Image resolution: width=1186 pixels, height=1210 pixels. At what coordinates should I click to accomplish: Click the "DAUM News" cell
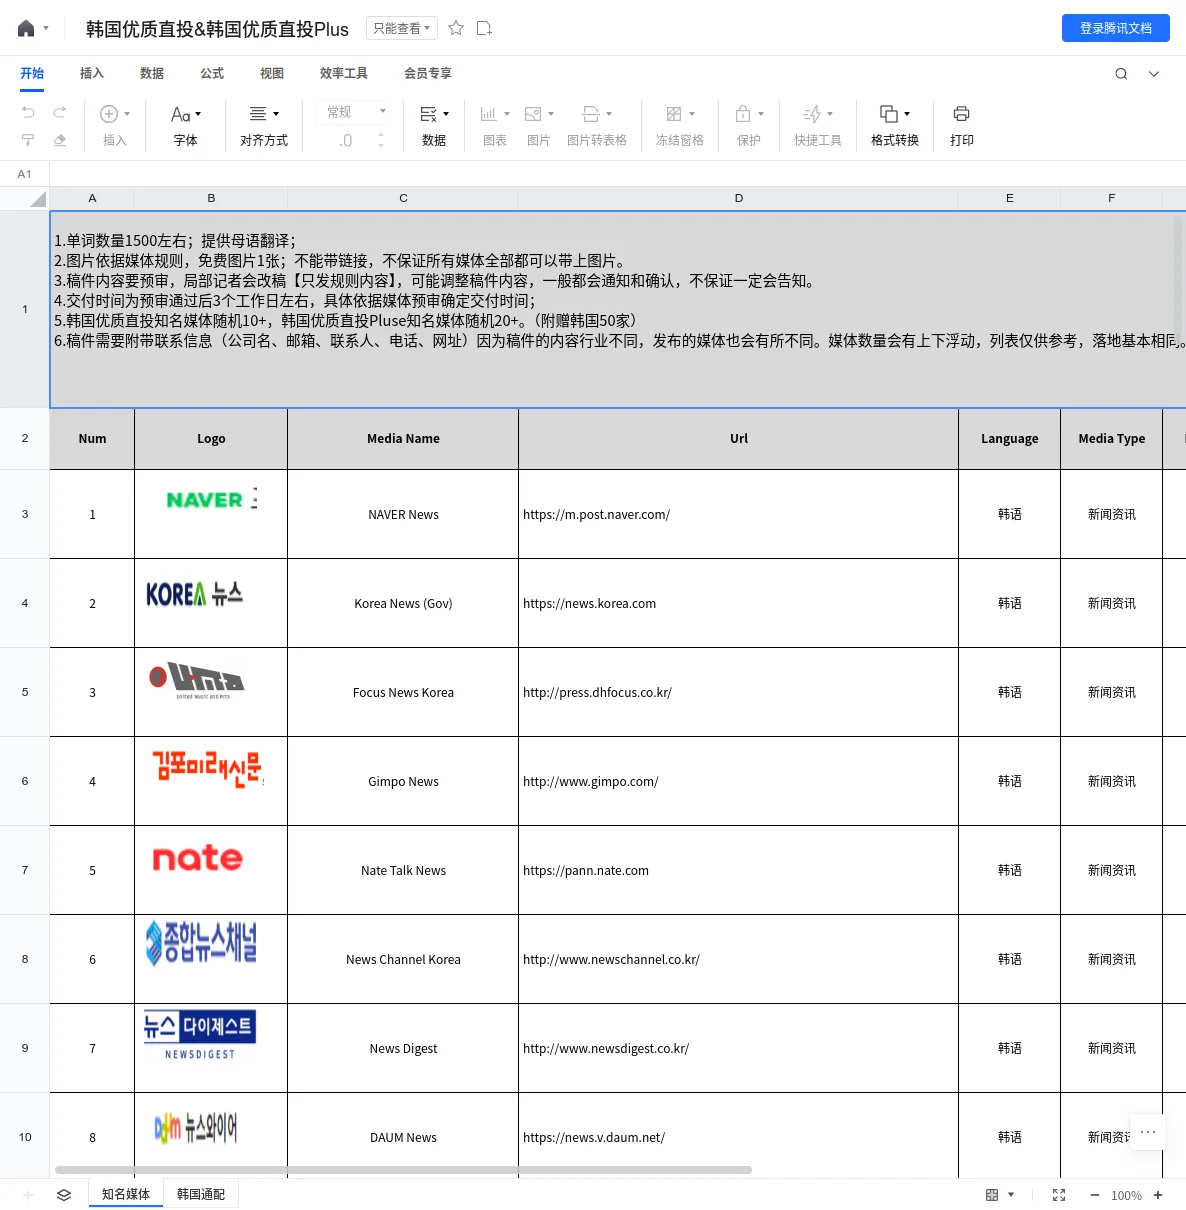tap(403, 1138)
